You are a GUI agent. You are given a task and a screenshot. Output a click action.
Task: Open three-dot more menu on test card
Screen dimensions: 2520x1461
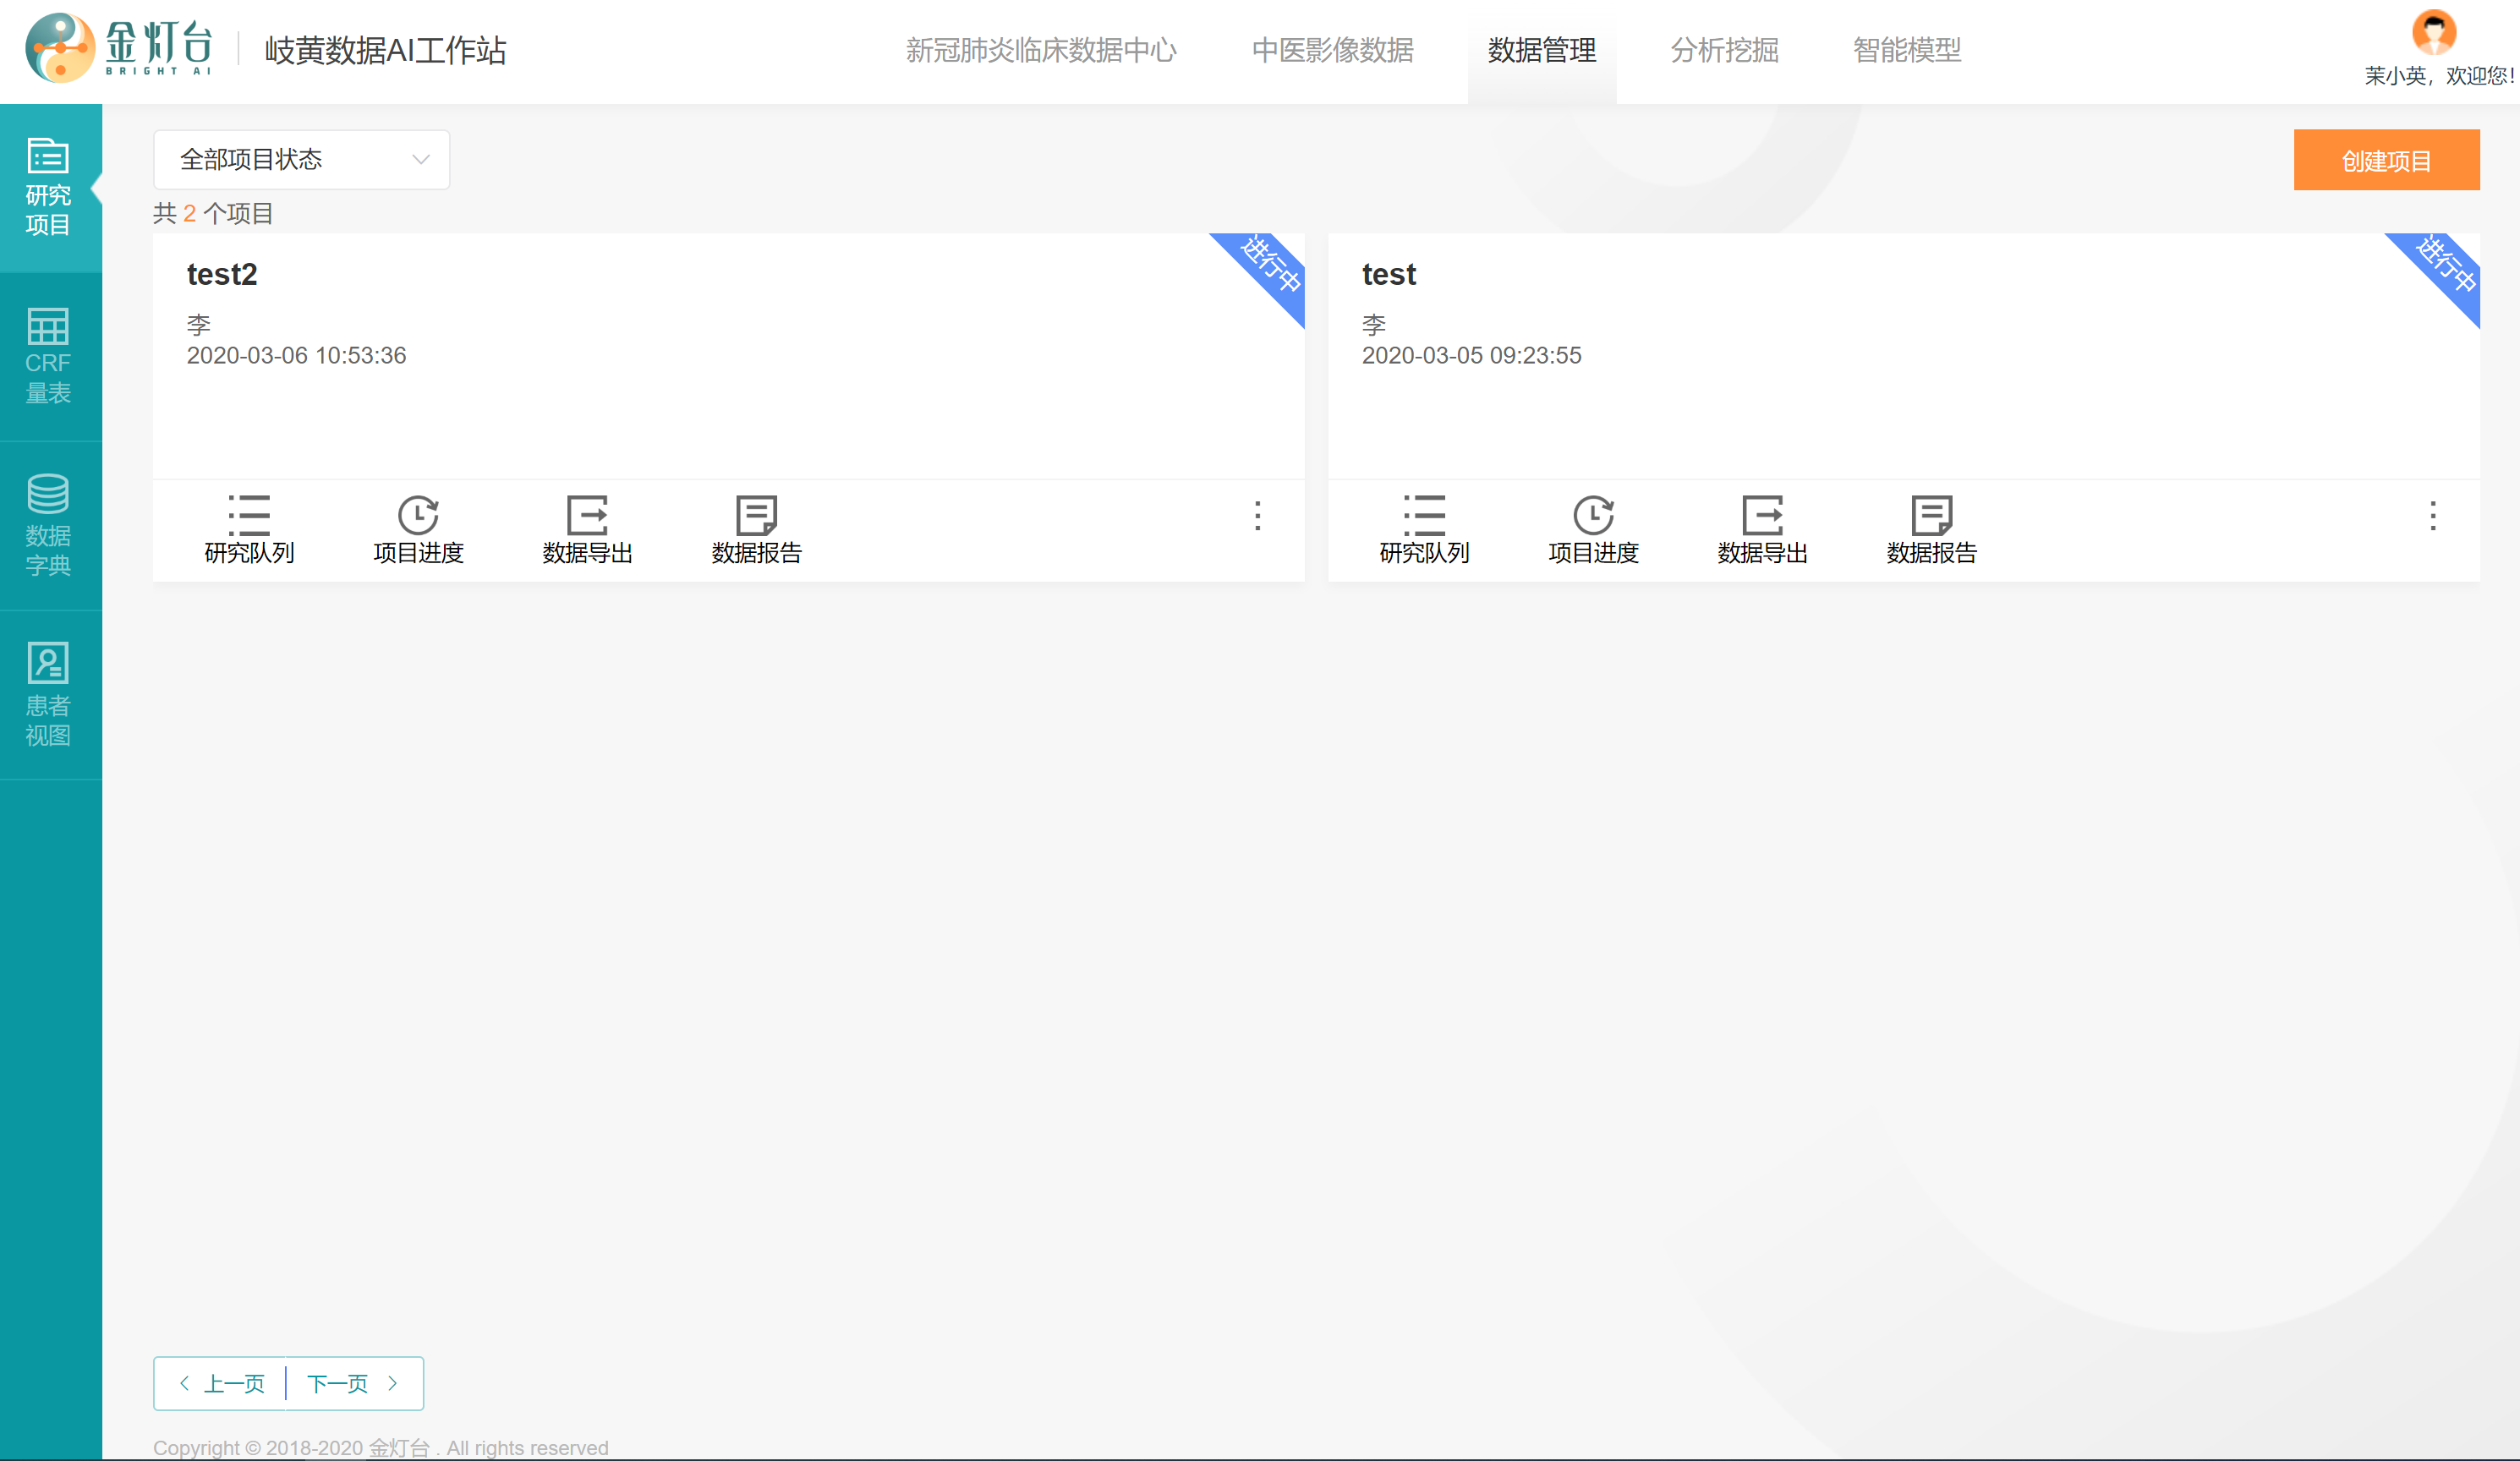point(2432,516)
